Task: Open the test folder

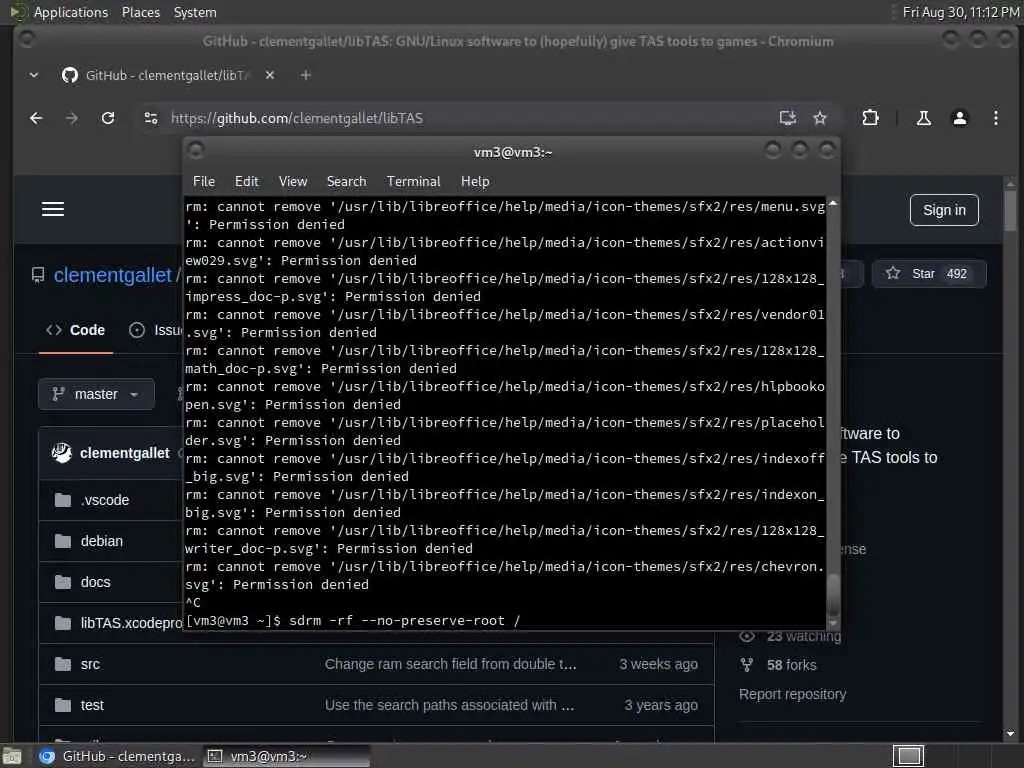Action: click(x=92, y=705)
